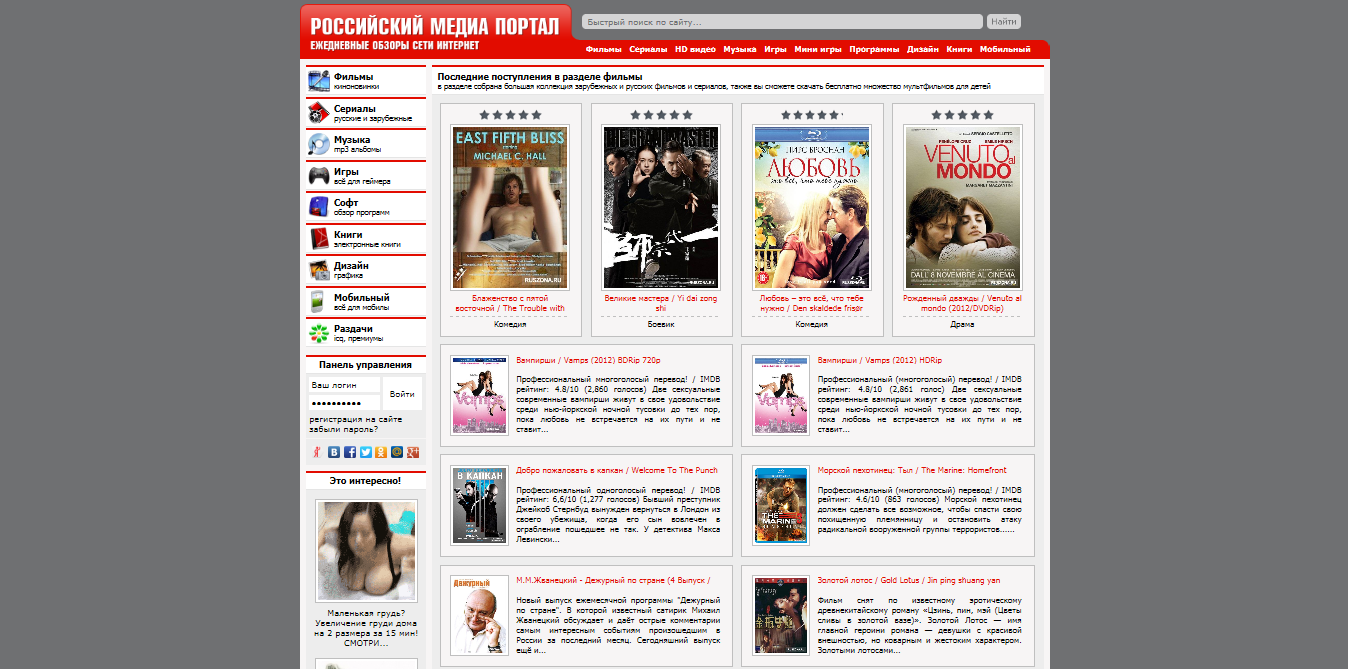Sign in with the Google+ icon
The width and height of the screenshot is (1348, 669).
click(x=413, y=452)
